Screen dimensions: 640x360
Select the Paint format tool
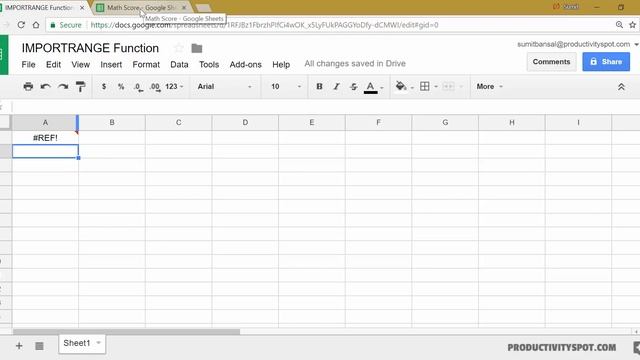80,87
